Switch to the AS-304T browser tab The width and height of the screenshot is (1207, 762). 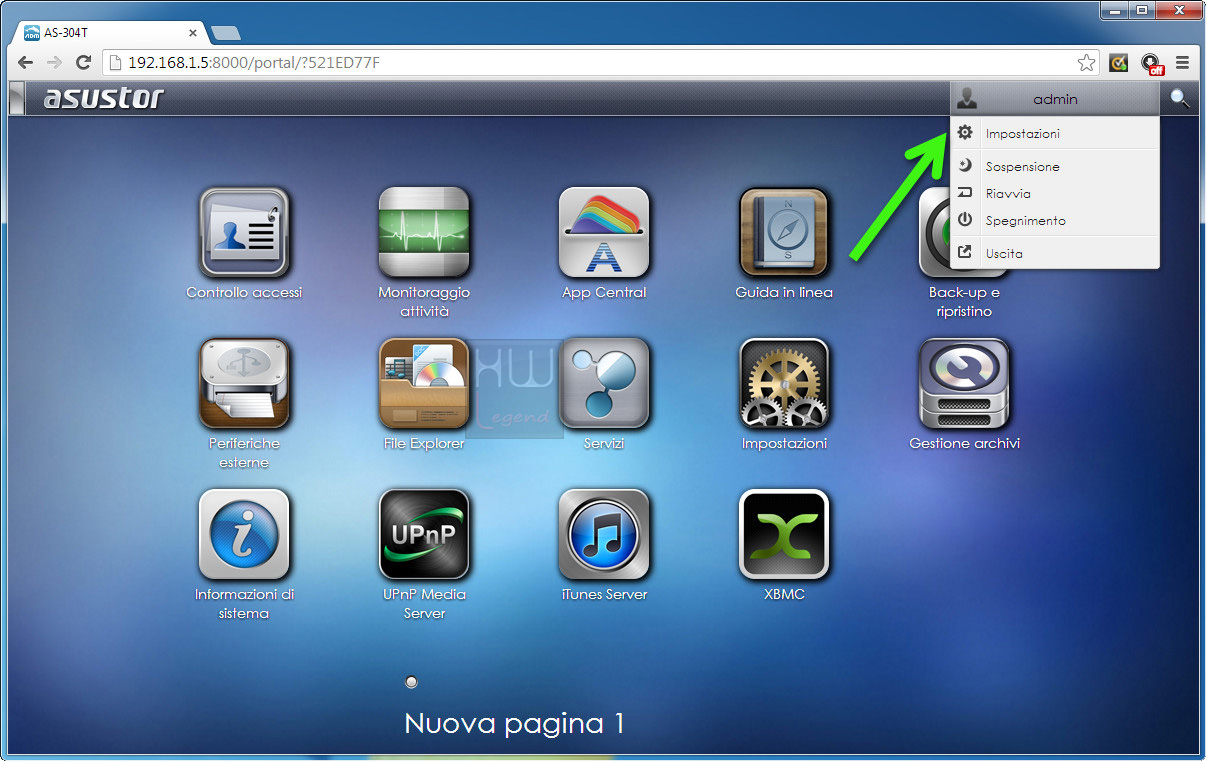110,32
